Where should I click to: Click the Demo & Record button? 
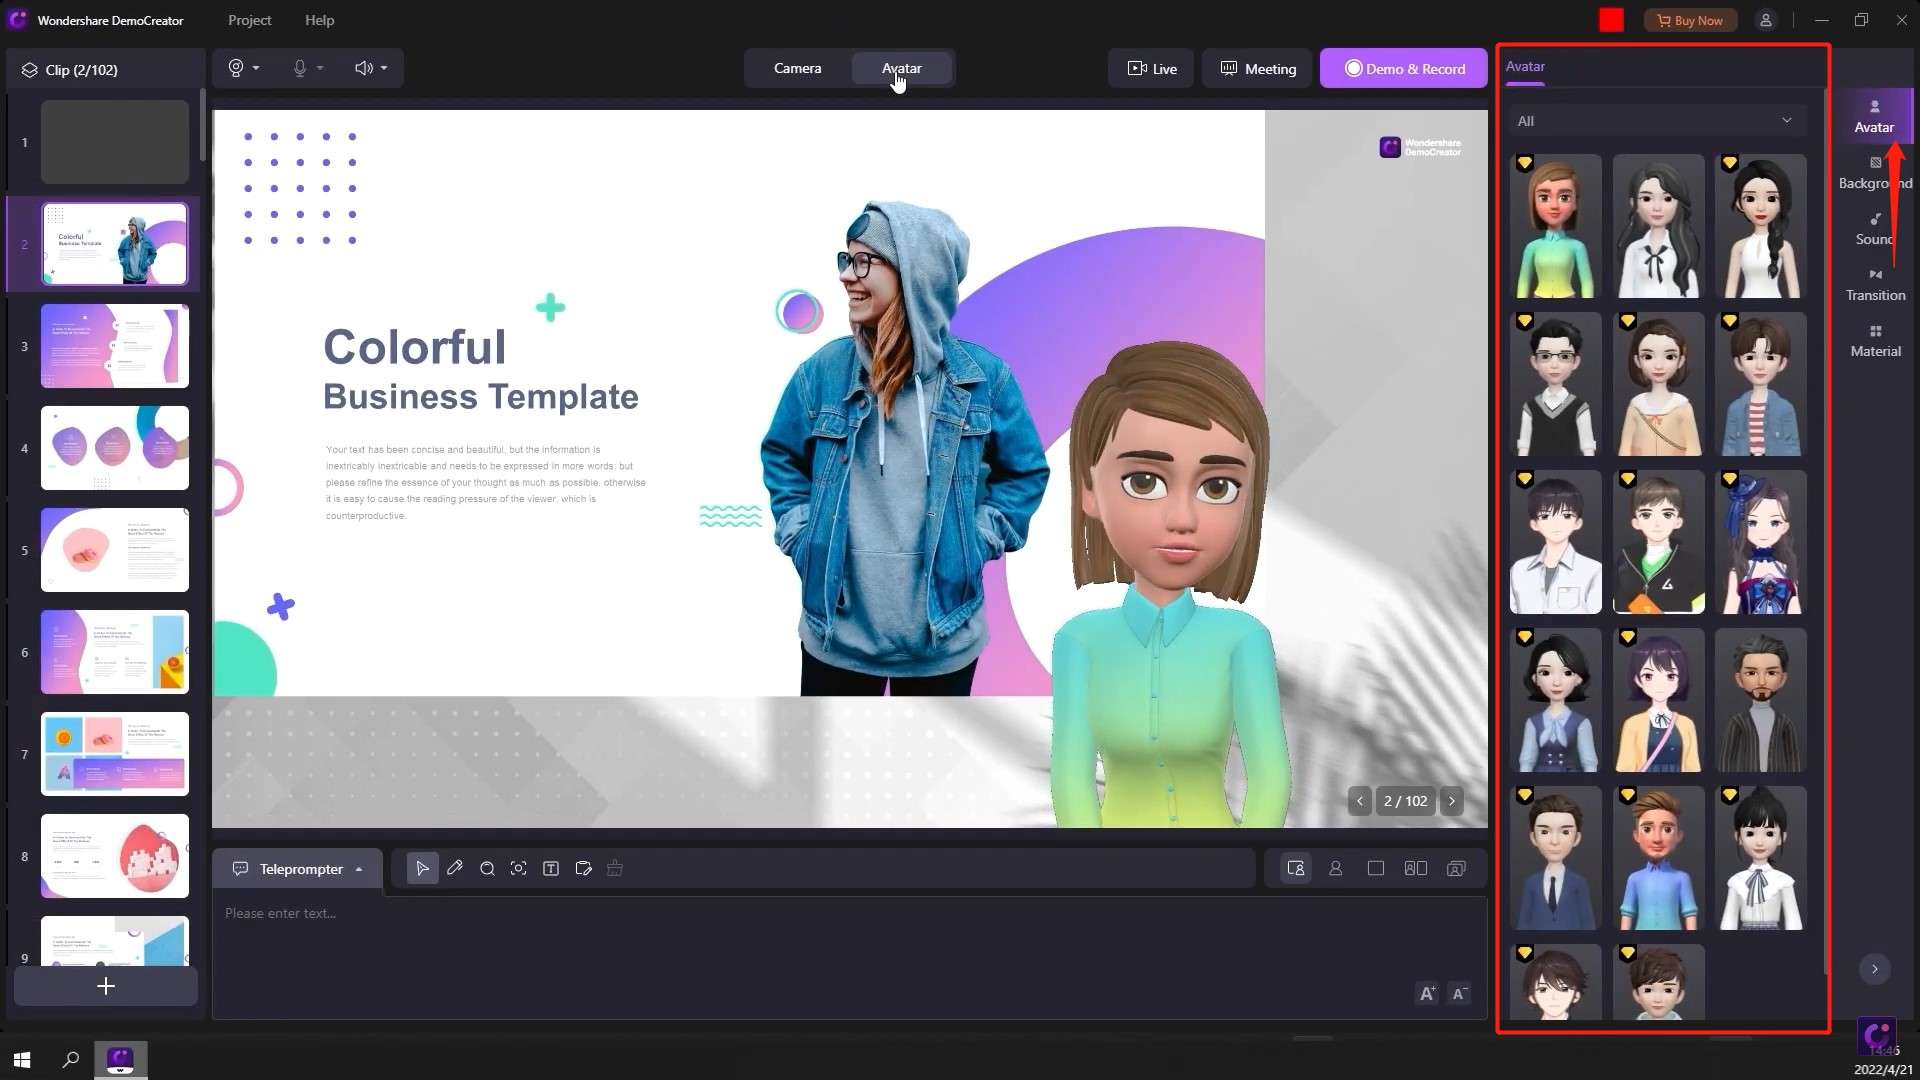click(x=1403, y=68)
